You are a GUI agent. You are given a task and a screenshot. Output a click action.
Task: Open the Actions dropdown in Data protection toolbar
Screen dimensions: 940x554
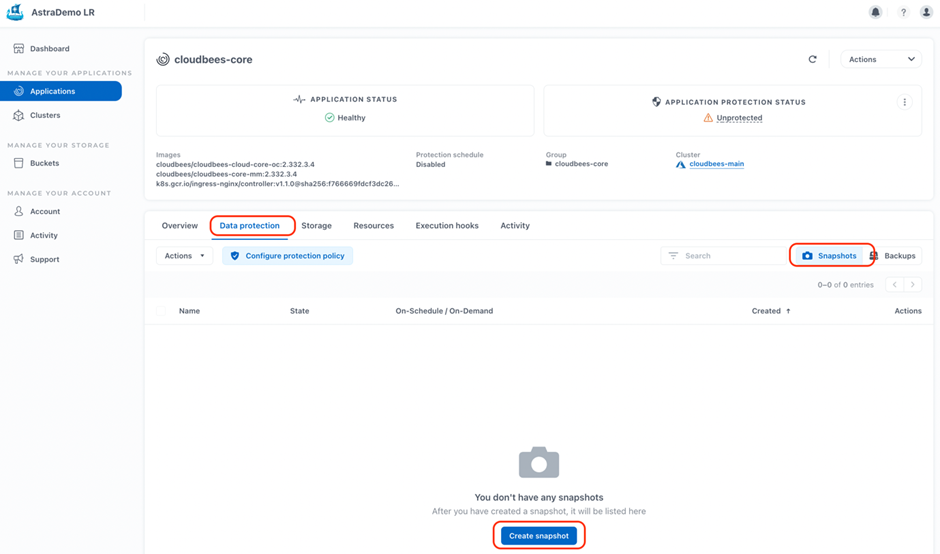pyautogui.click(x=184, y=256)
